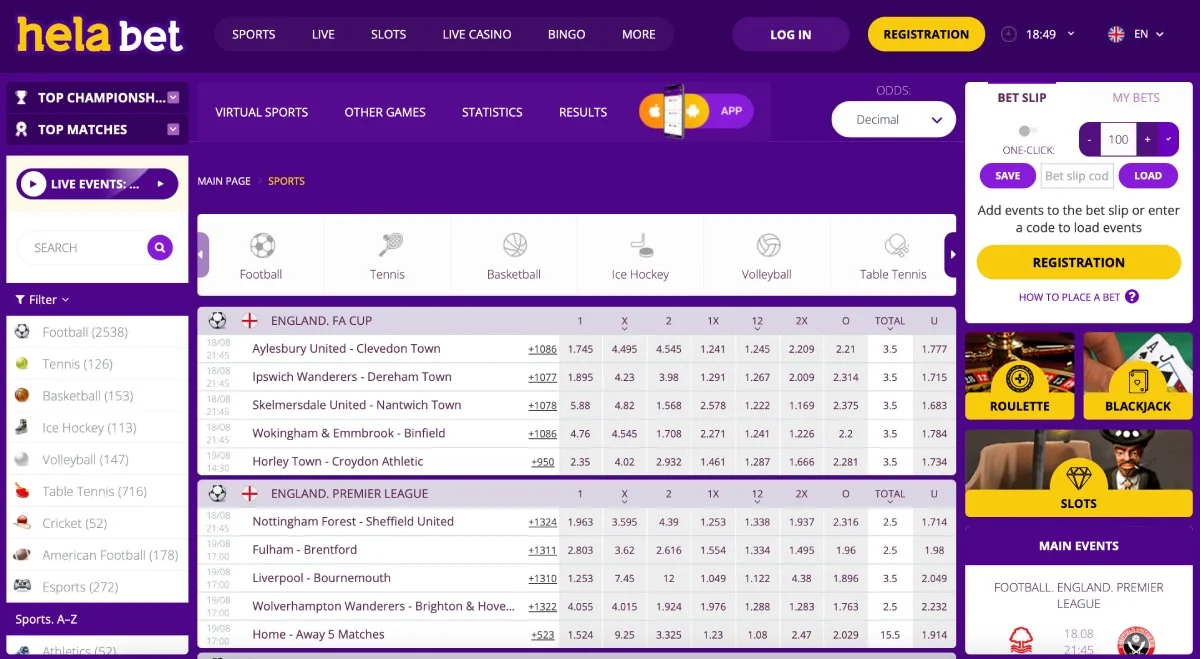This screenshot has width=1200, height=659.
Task: Go to Main Page breadcrumb
Action: [224, 181]
